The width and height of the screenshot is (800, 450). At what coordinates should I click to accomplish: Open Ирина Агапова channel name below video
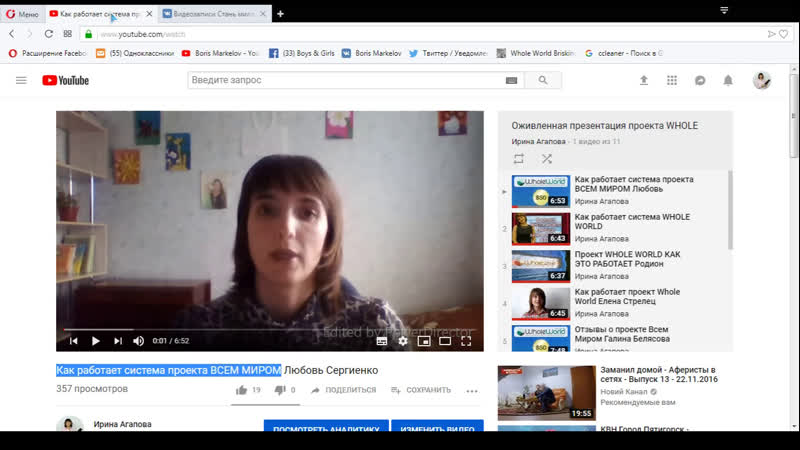coord(122,424)
